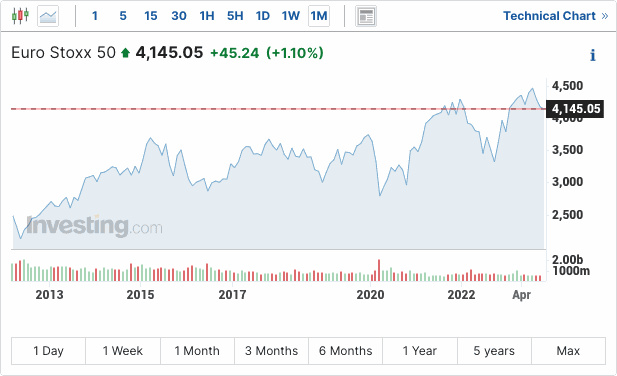Image resolution: width=617 pixels, height=376 pixels.
Task: Click the +45.24 change value
Action: pos(235,53)
